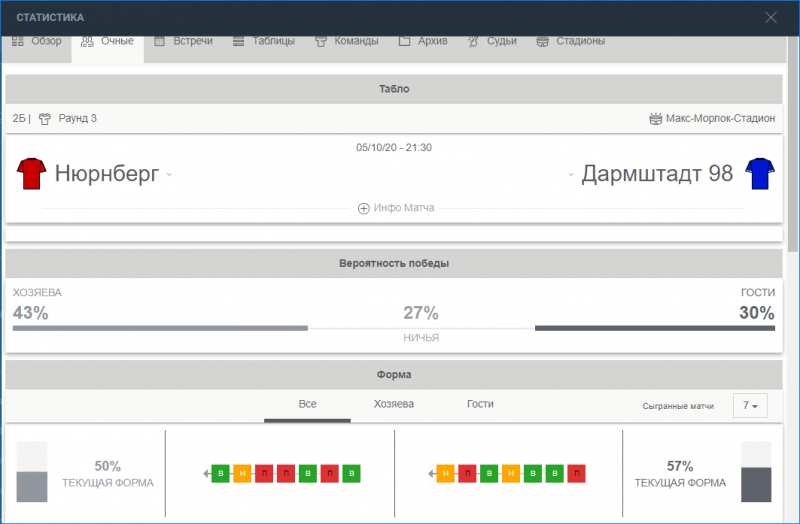Click the last red П square in Дармштадт form

(577, 473)
